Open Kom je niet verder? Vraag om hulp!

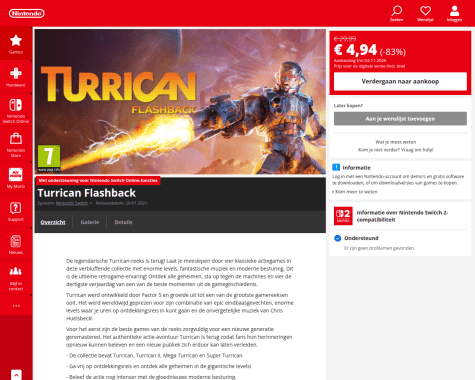click(x=396, y=150)
